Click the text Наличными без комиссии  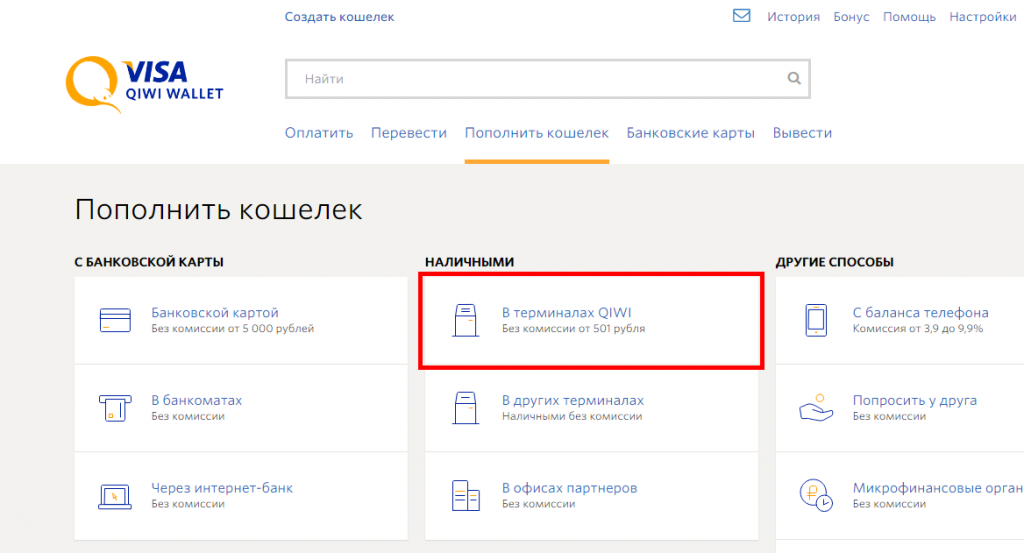tap(572, 416)
